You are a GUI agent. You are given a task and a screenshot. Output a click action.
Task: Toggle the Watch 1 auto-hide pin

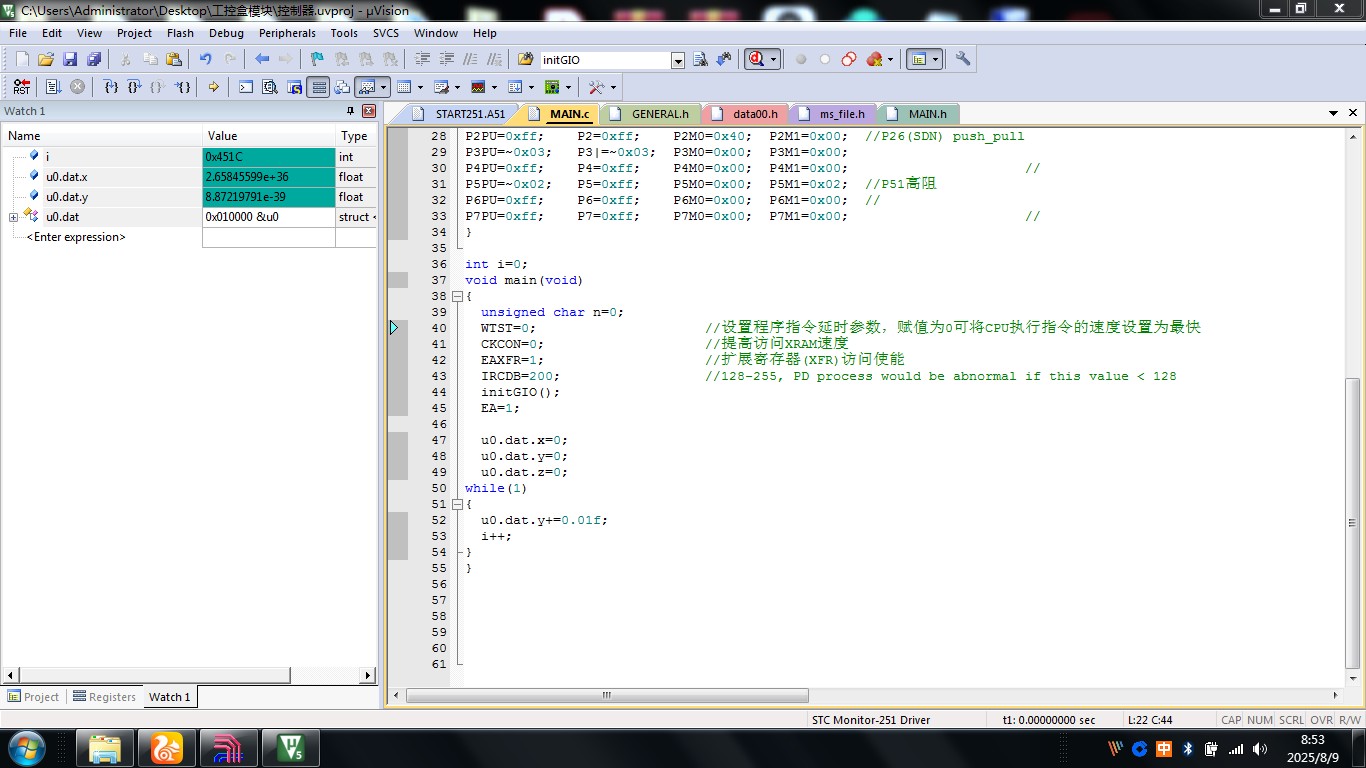pos(350,111)
